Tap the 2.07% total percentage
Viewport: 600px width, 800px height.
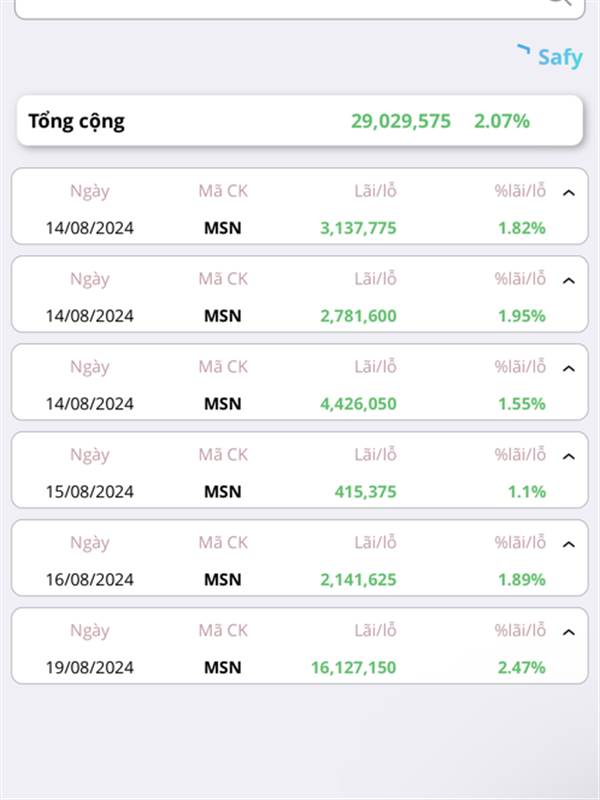click(502, 121)
